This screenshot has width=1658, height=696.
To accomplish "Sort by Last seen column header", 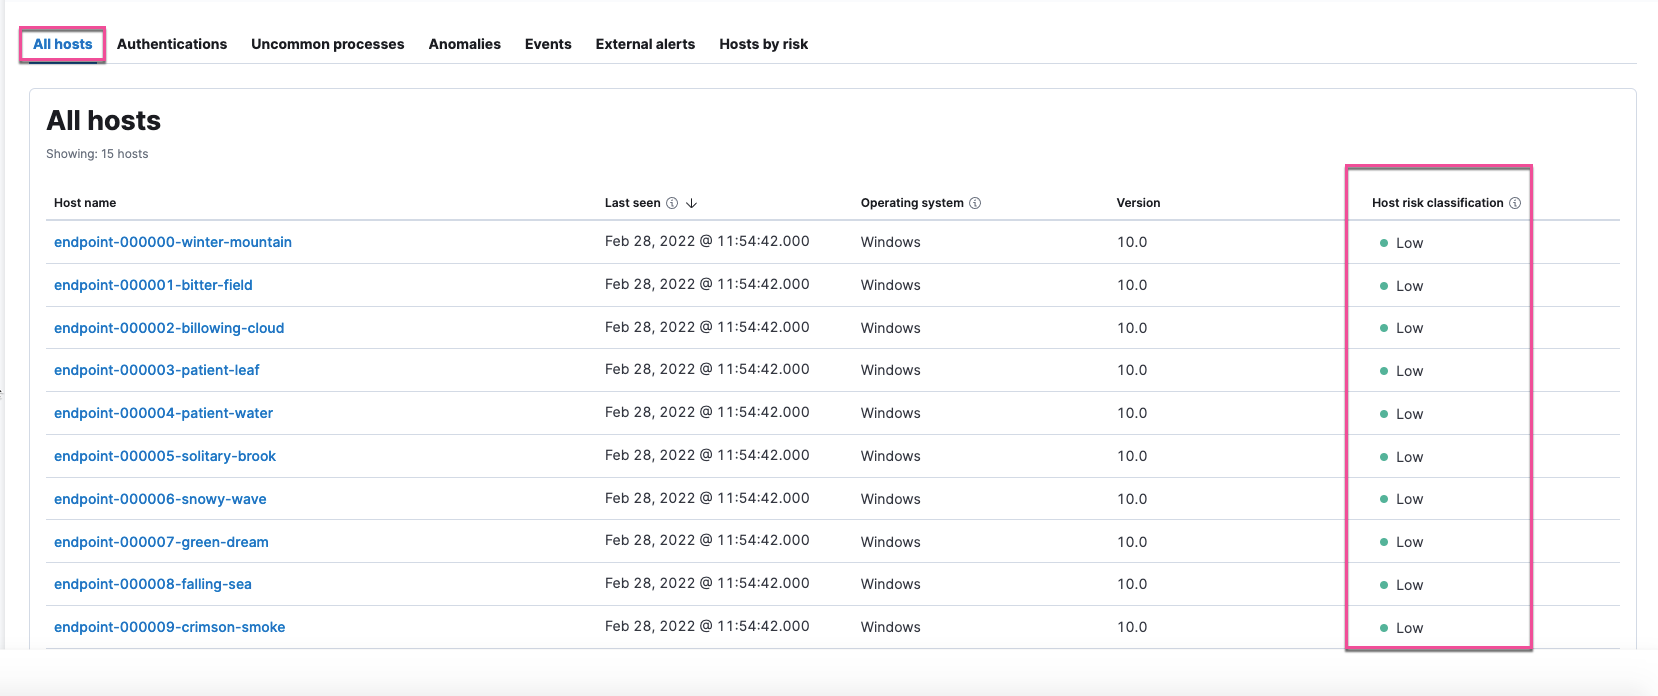I will tap(632, 203).
